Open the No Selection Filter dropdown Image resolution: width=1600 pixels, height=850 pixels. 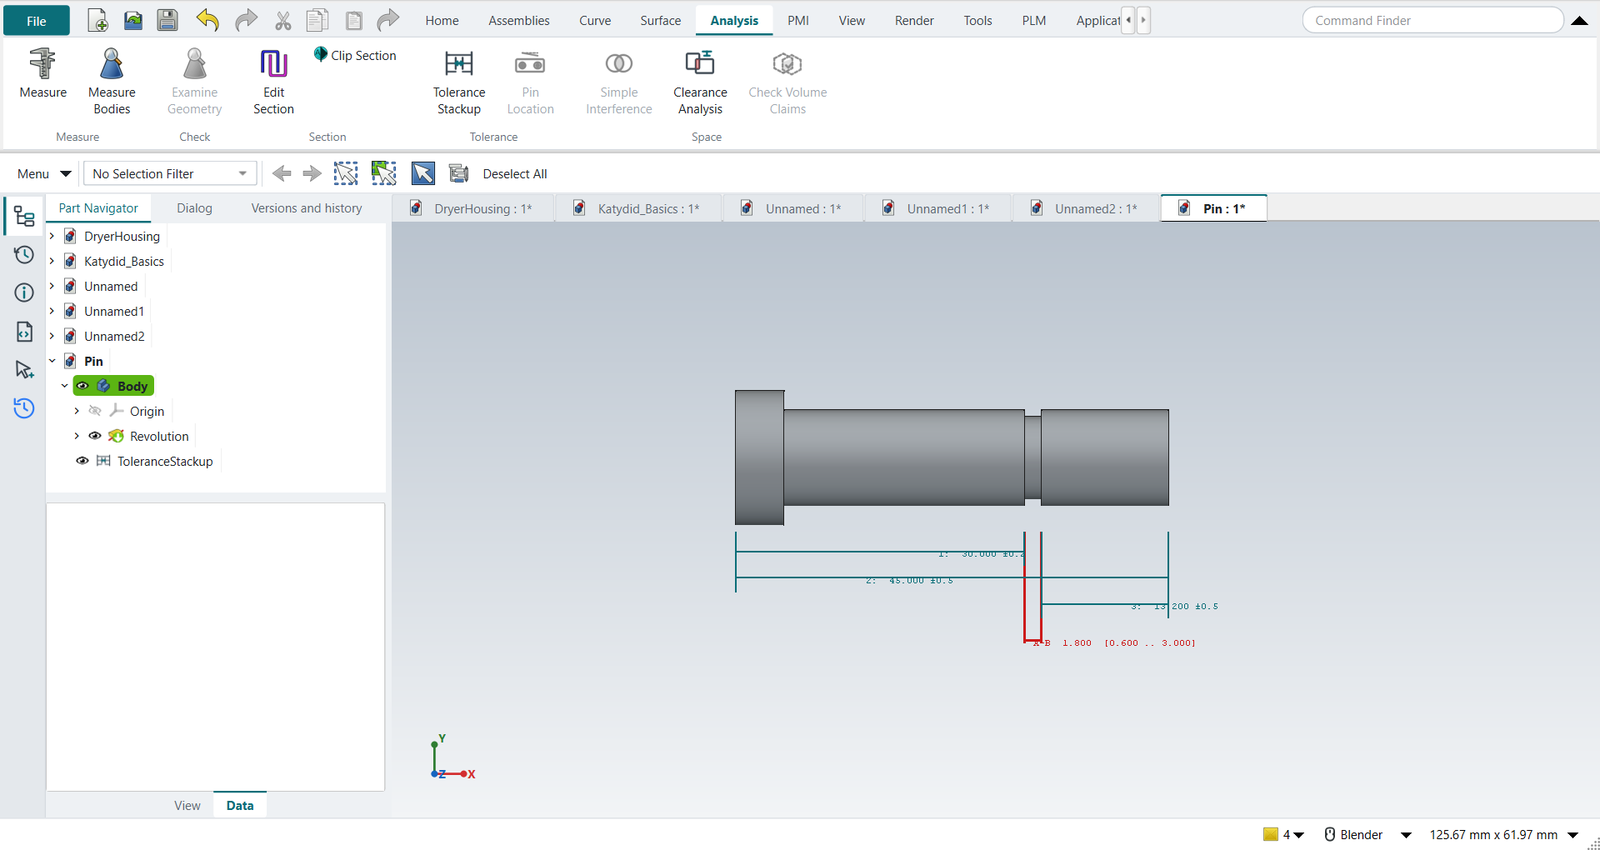[x=170, y=174]
